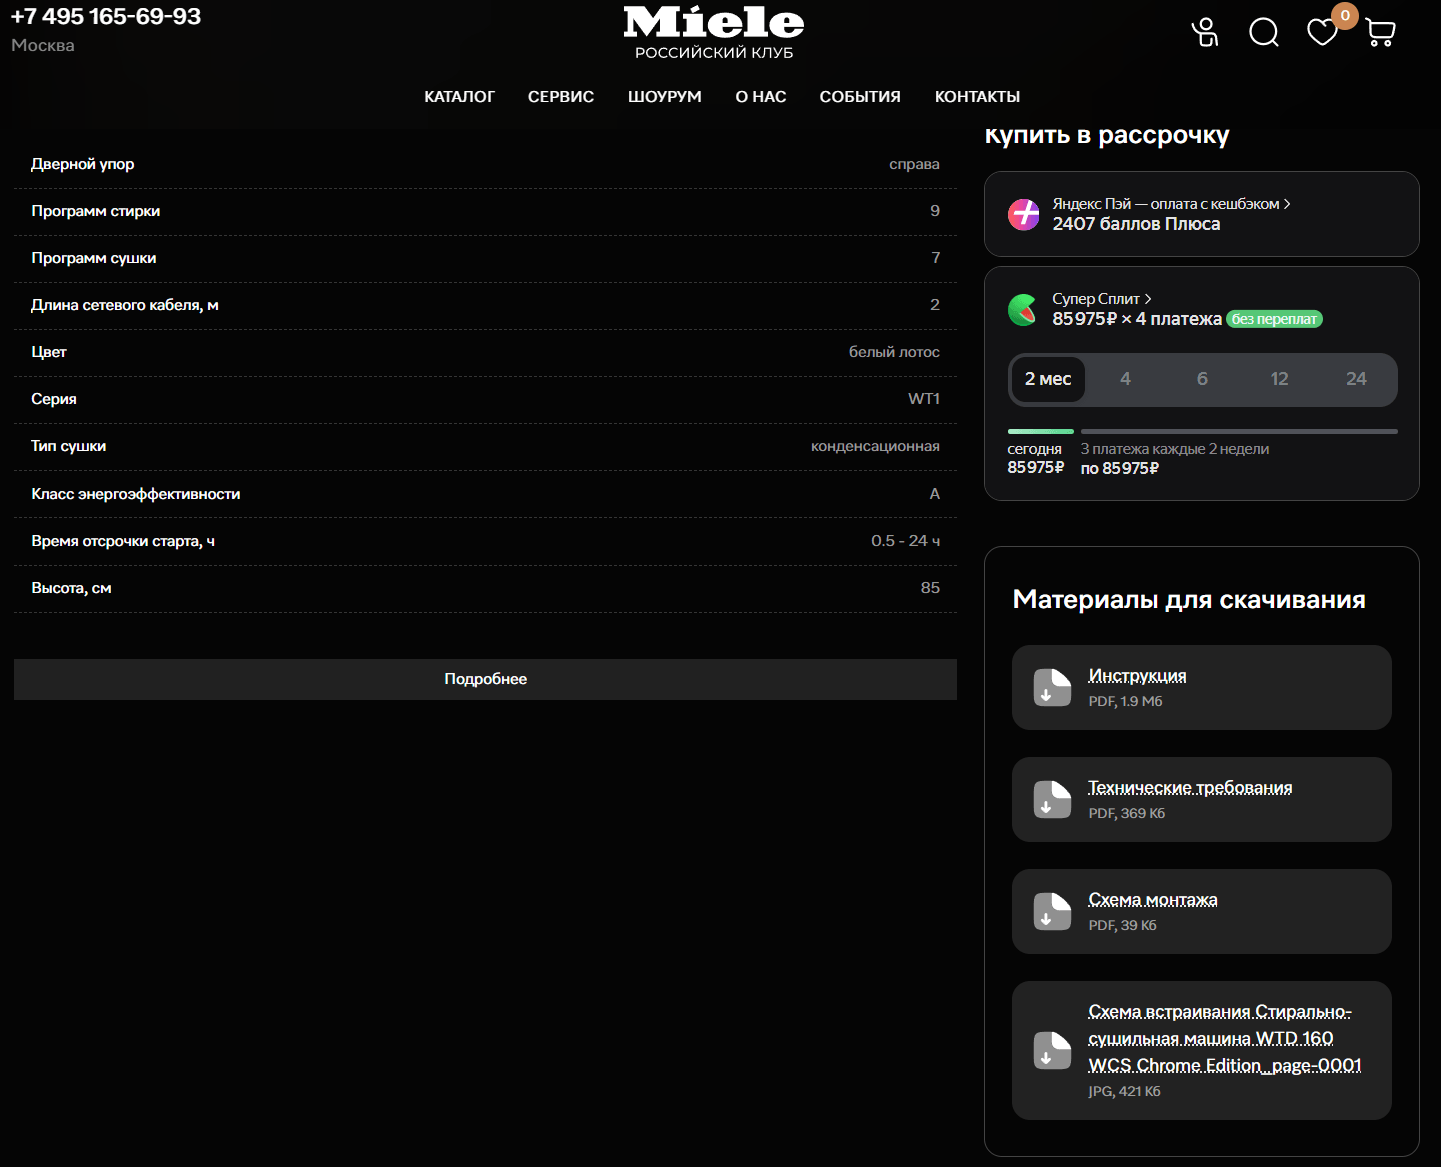This screenshot has height=1167, width=1441.
Task: Open the СОБЫТИЯ menu item
Action: (x=860, y=97)
